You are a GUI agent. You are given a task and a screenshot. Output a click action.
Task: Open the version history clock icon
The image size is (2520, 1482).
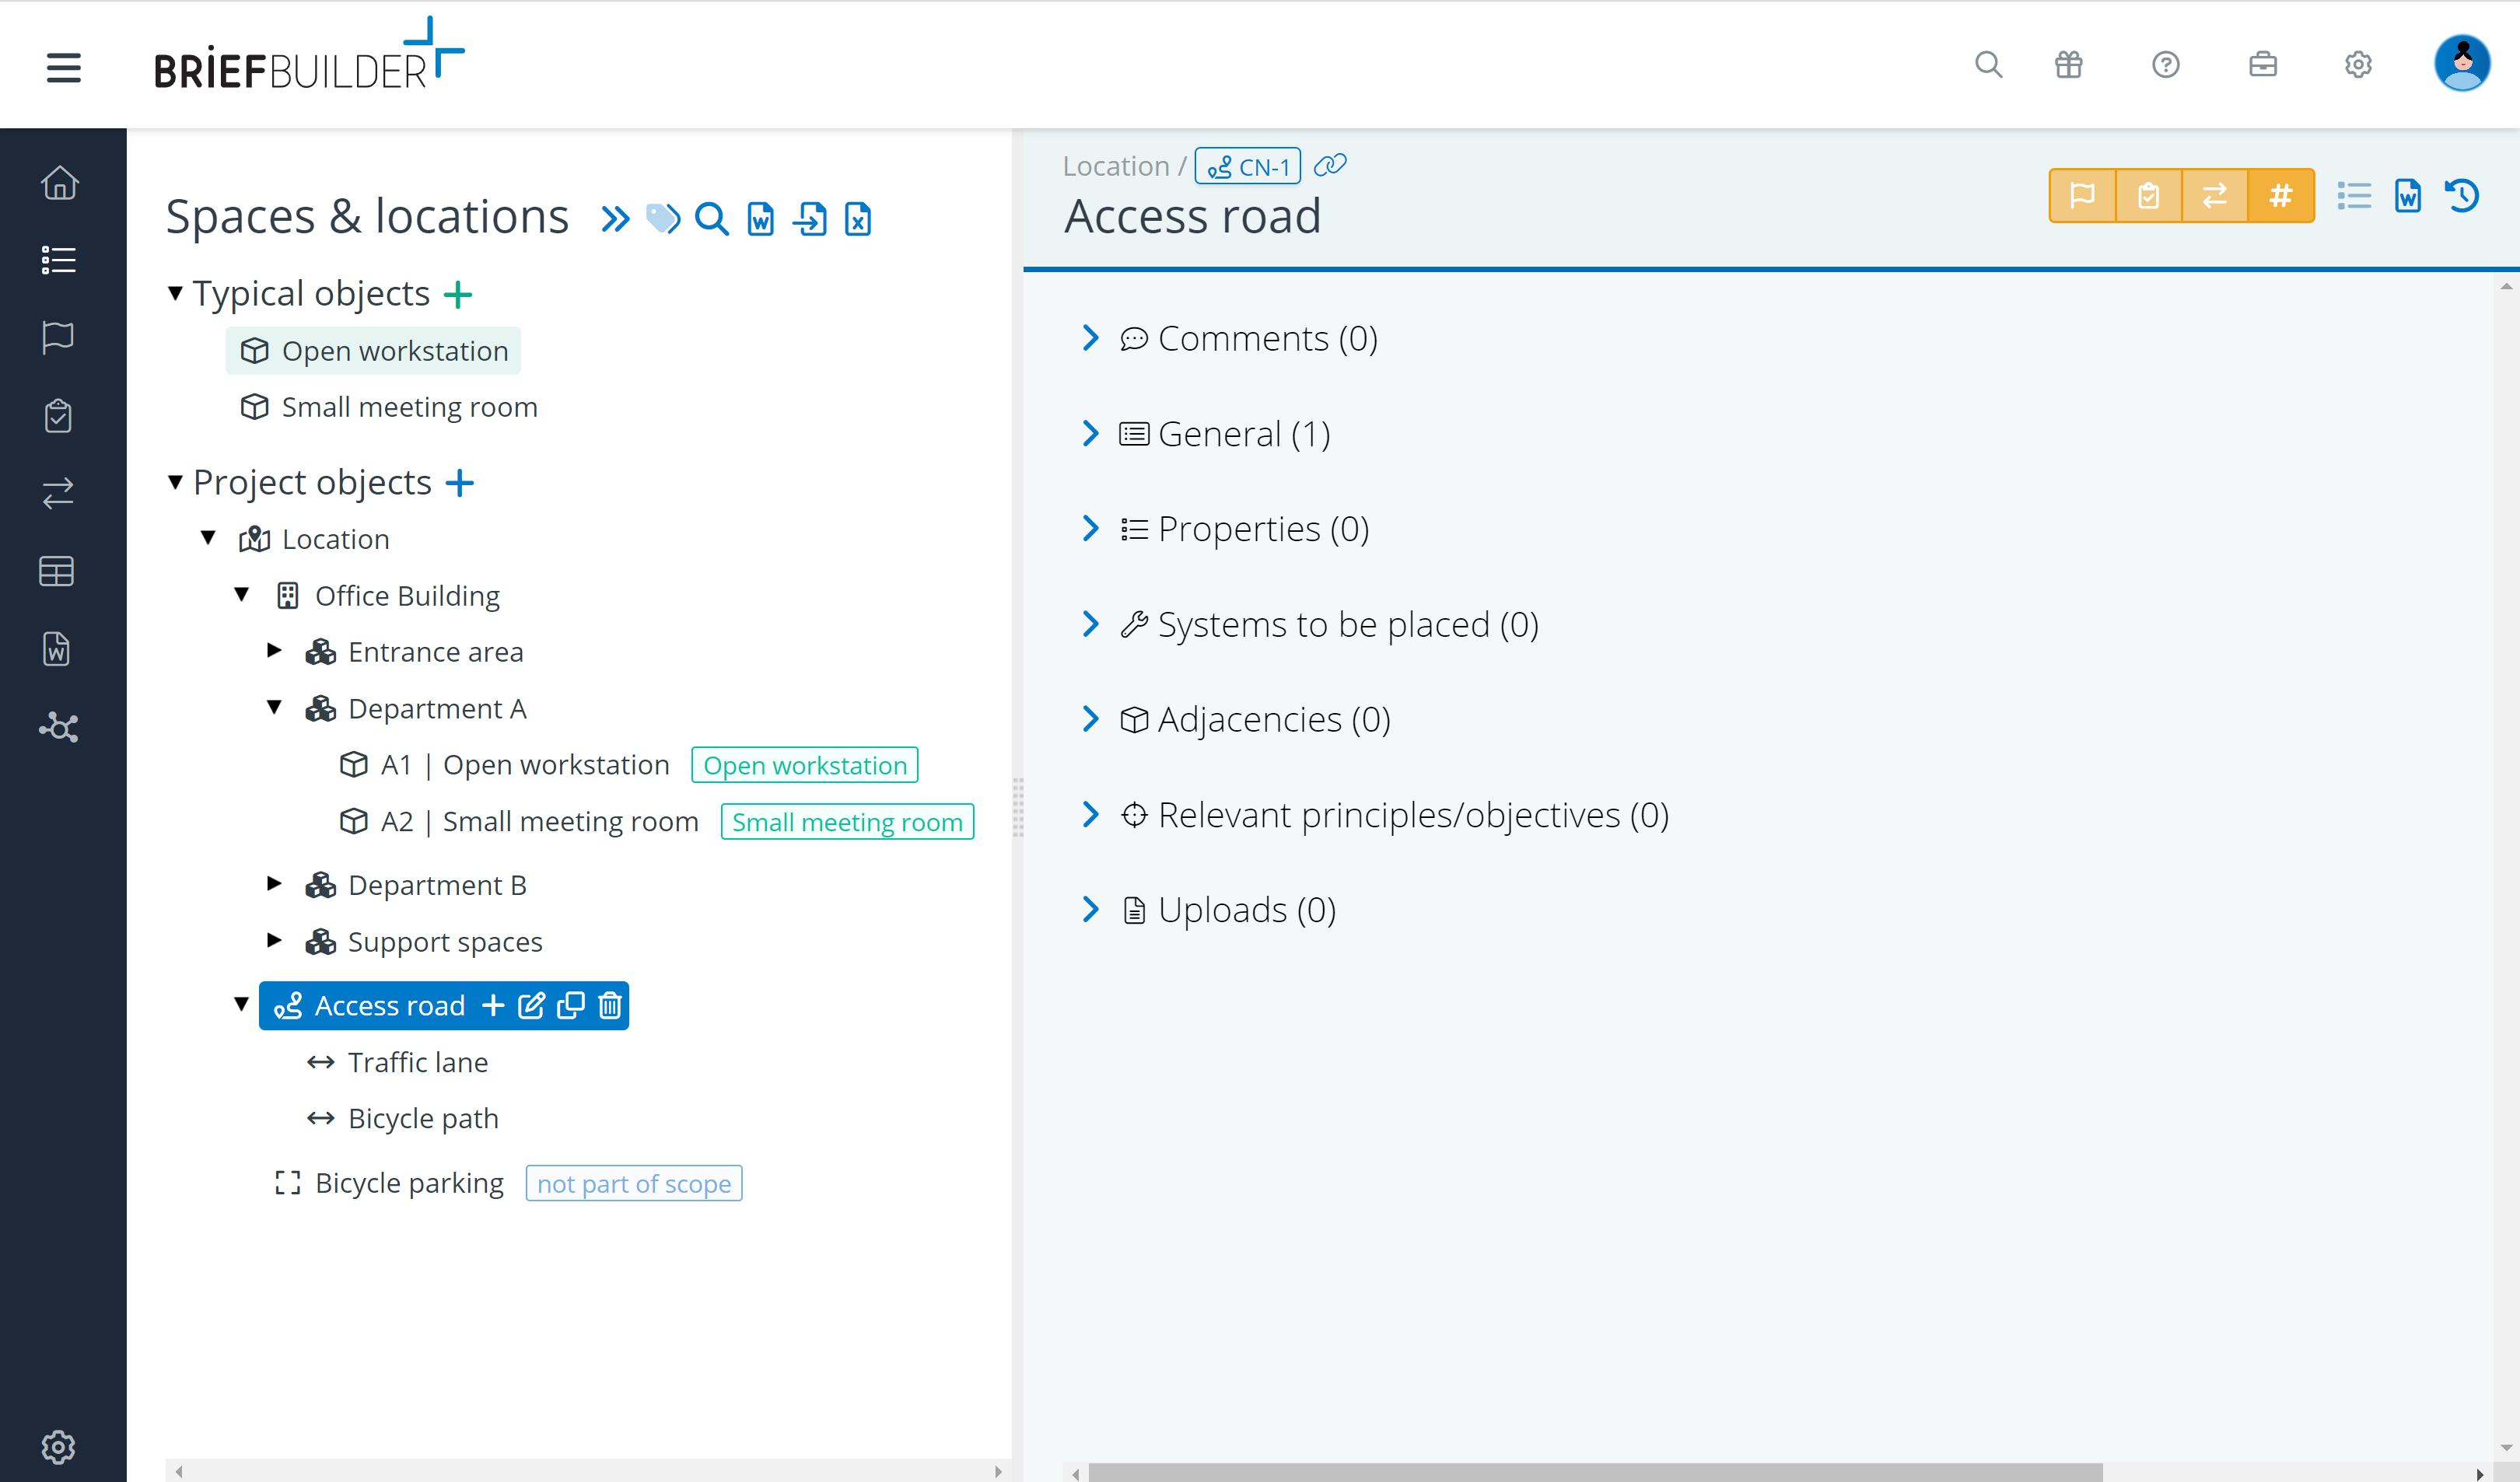(2461, 196)
